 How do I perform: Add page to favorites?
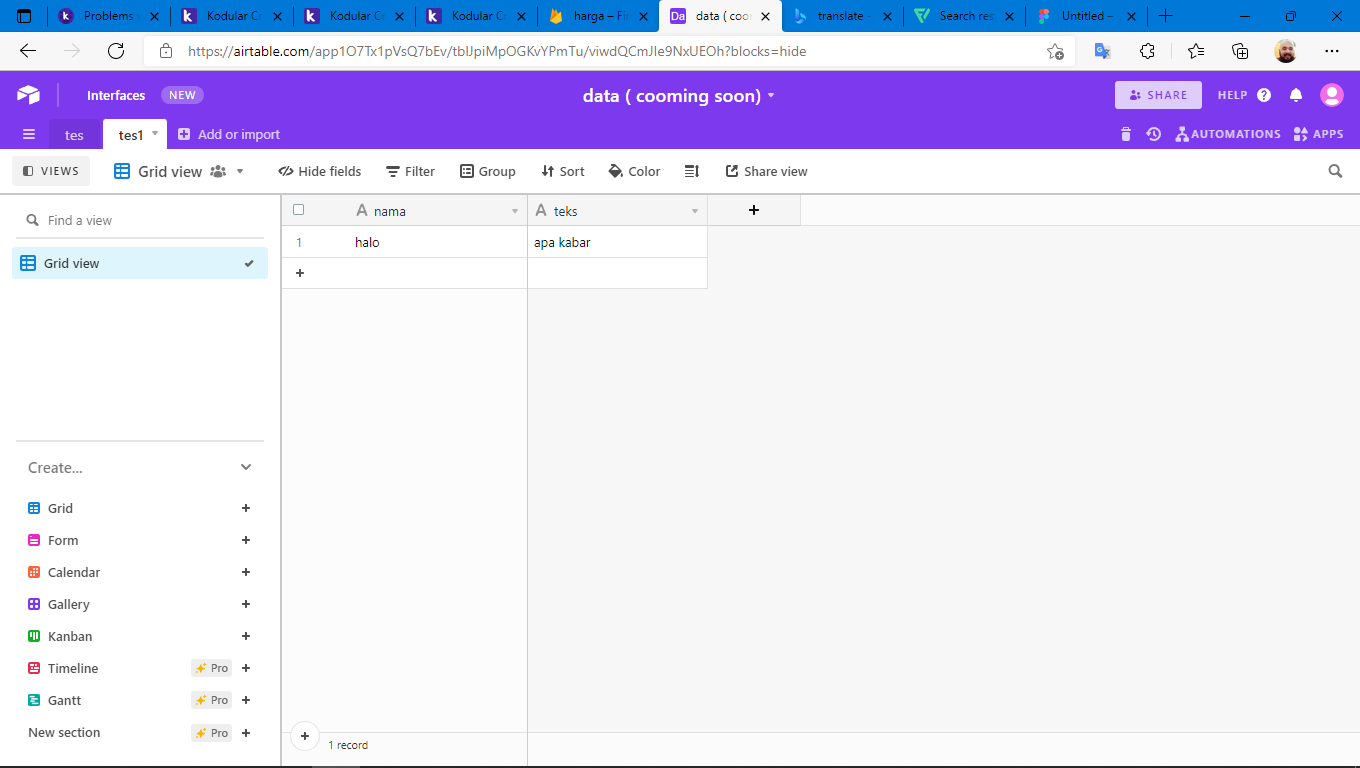coord(1055,51)
